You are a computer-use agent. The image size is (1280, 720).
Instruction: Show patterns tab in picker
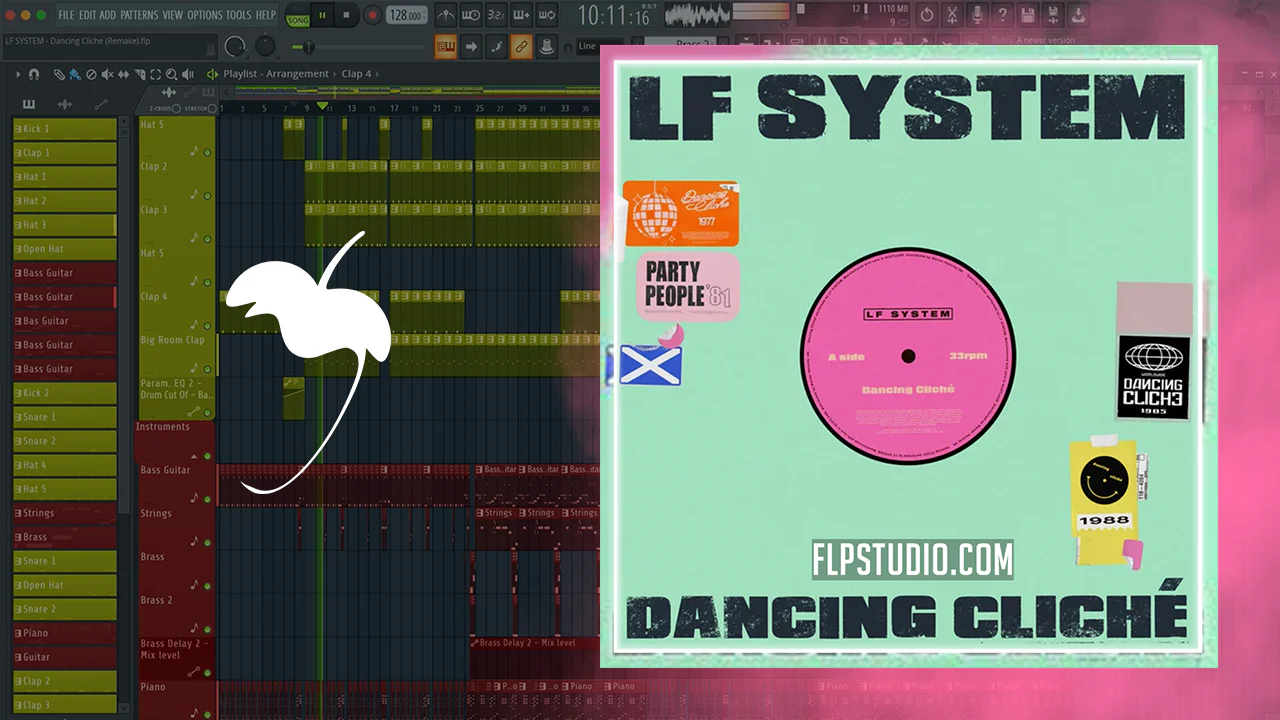pyautogui.click(x=29, y=104)
